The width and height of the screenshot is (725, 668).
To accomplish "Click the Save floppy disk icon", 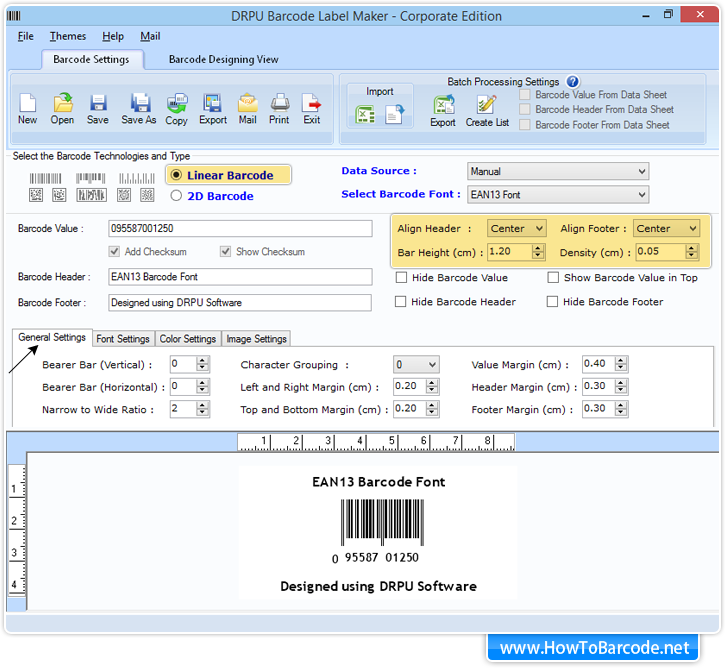I will click(98, 104).
